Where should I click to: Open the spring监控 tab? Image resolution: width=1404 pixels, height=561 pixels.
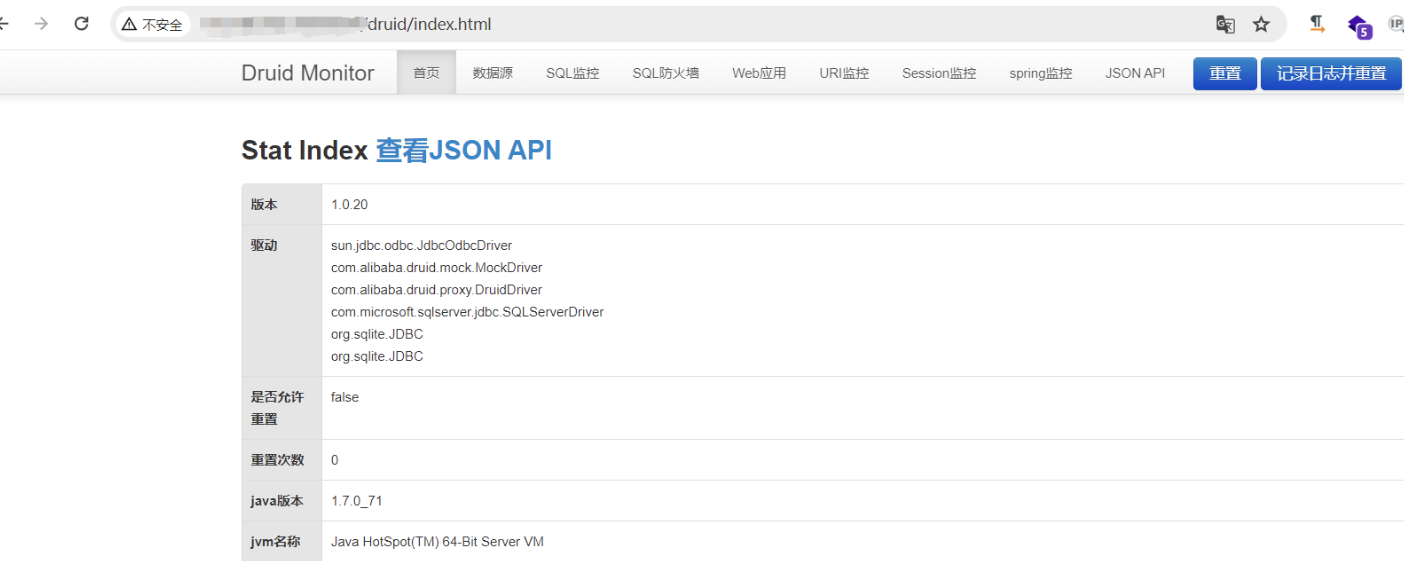tap(1040, 73)
